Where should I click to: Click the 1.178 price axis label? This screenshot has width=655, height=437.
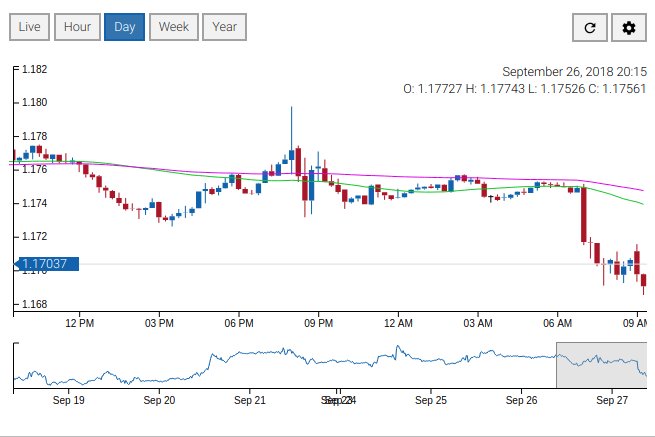pos(34,136)
